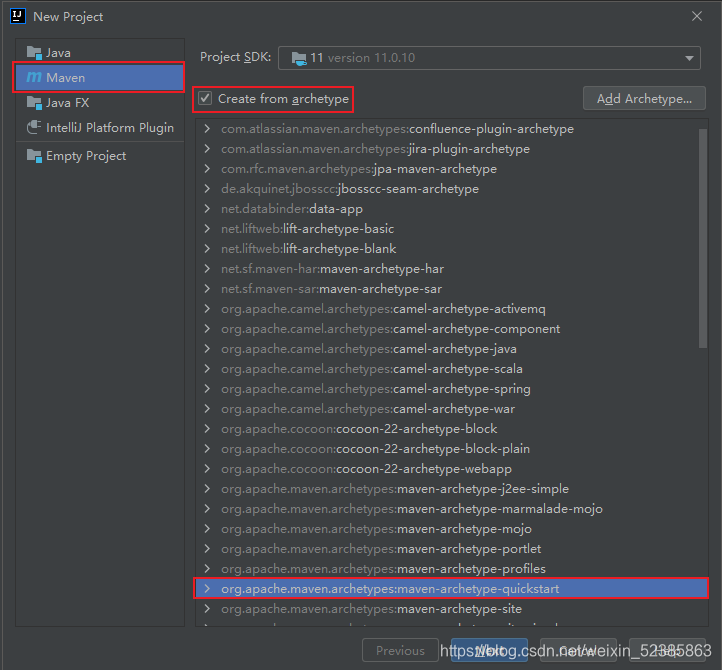Expand maven-archetype-j2ee-simple entry

pyautogui.click(x=207, y=489)
